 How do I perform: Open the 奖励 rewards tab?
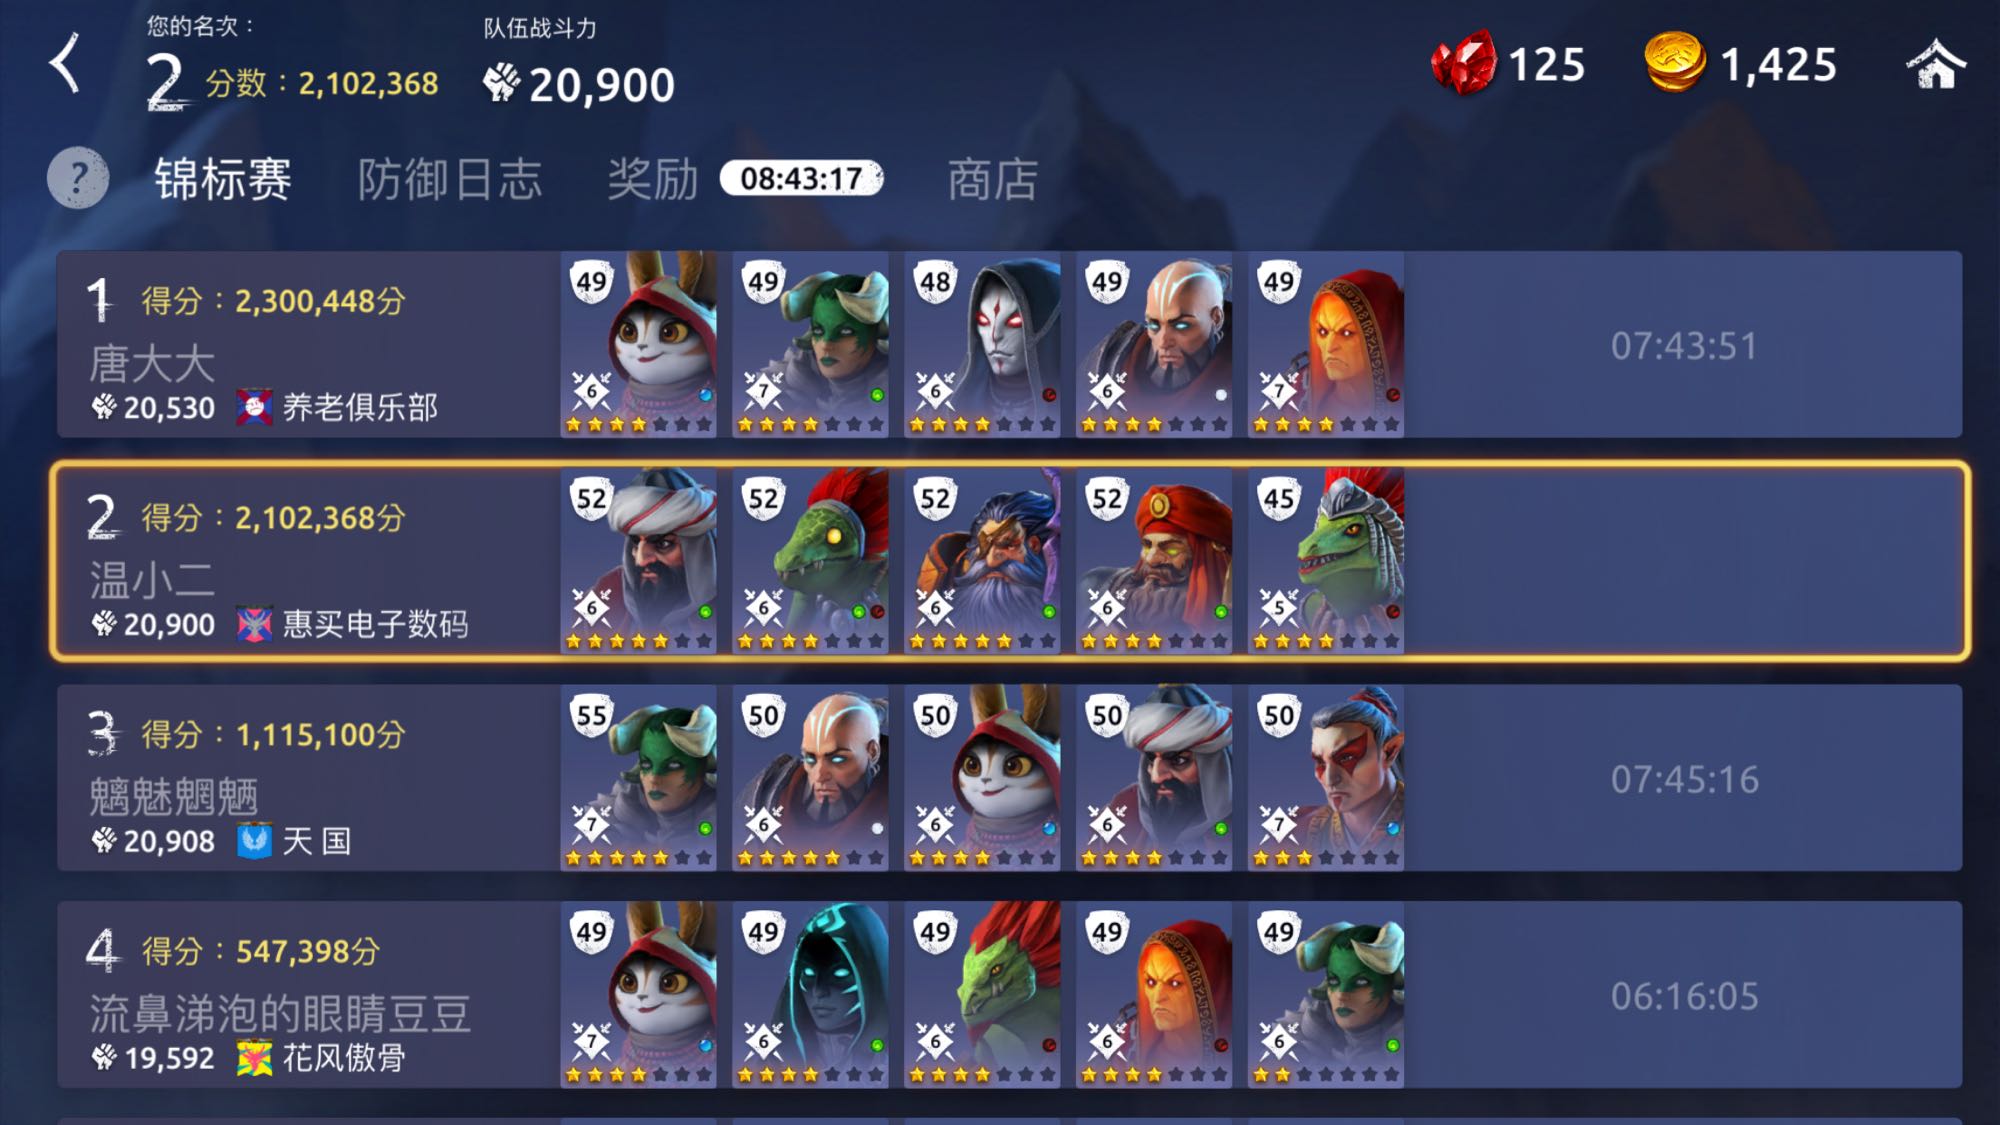(x=652, y=180)
